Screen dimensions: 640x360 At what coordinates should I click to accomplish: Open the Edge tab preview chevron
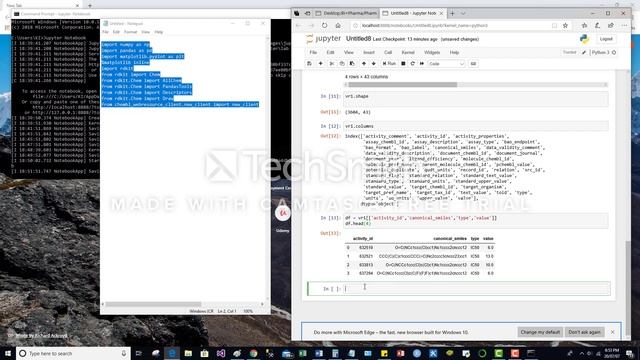(463, 13)
